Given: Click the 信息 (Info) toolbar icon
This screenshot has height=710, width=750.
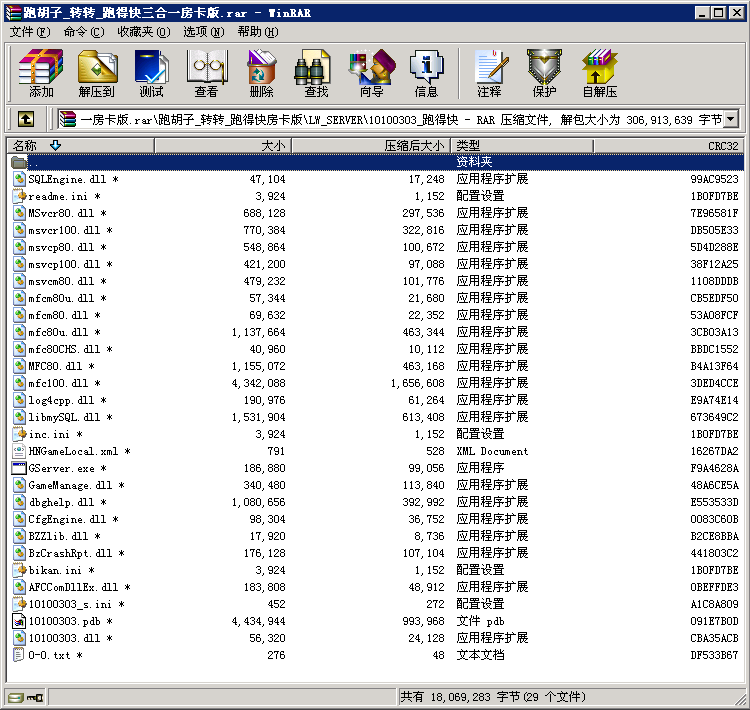Looking at the screenshot, I should pyautogui.click(x=426, y=73).
